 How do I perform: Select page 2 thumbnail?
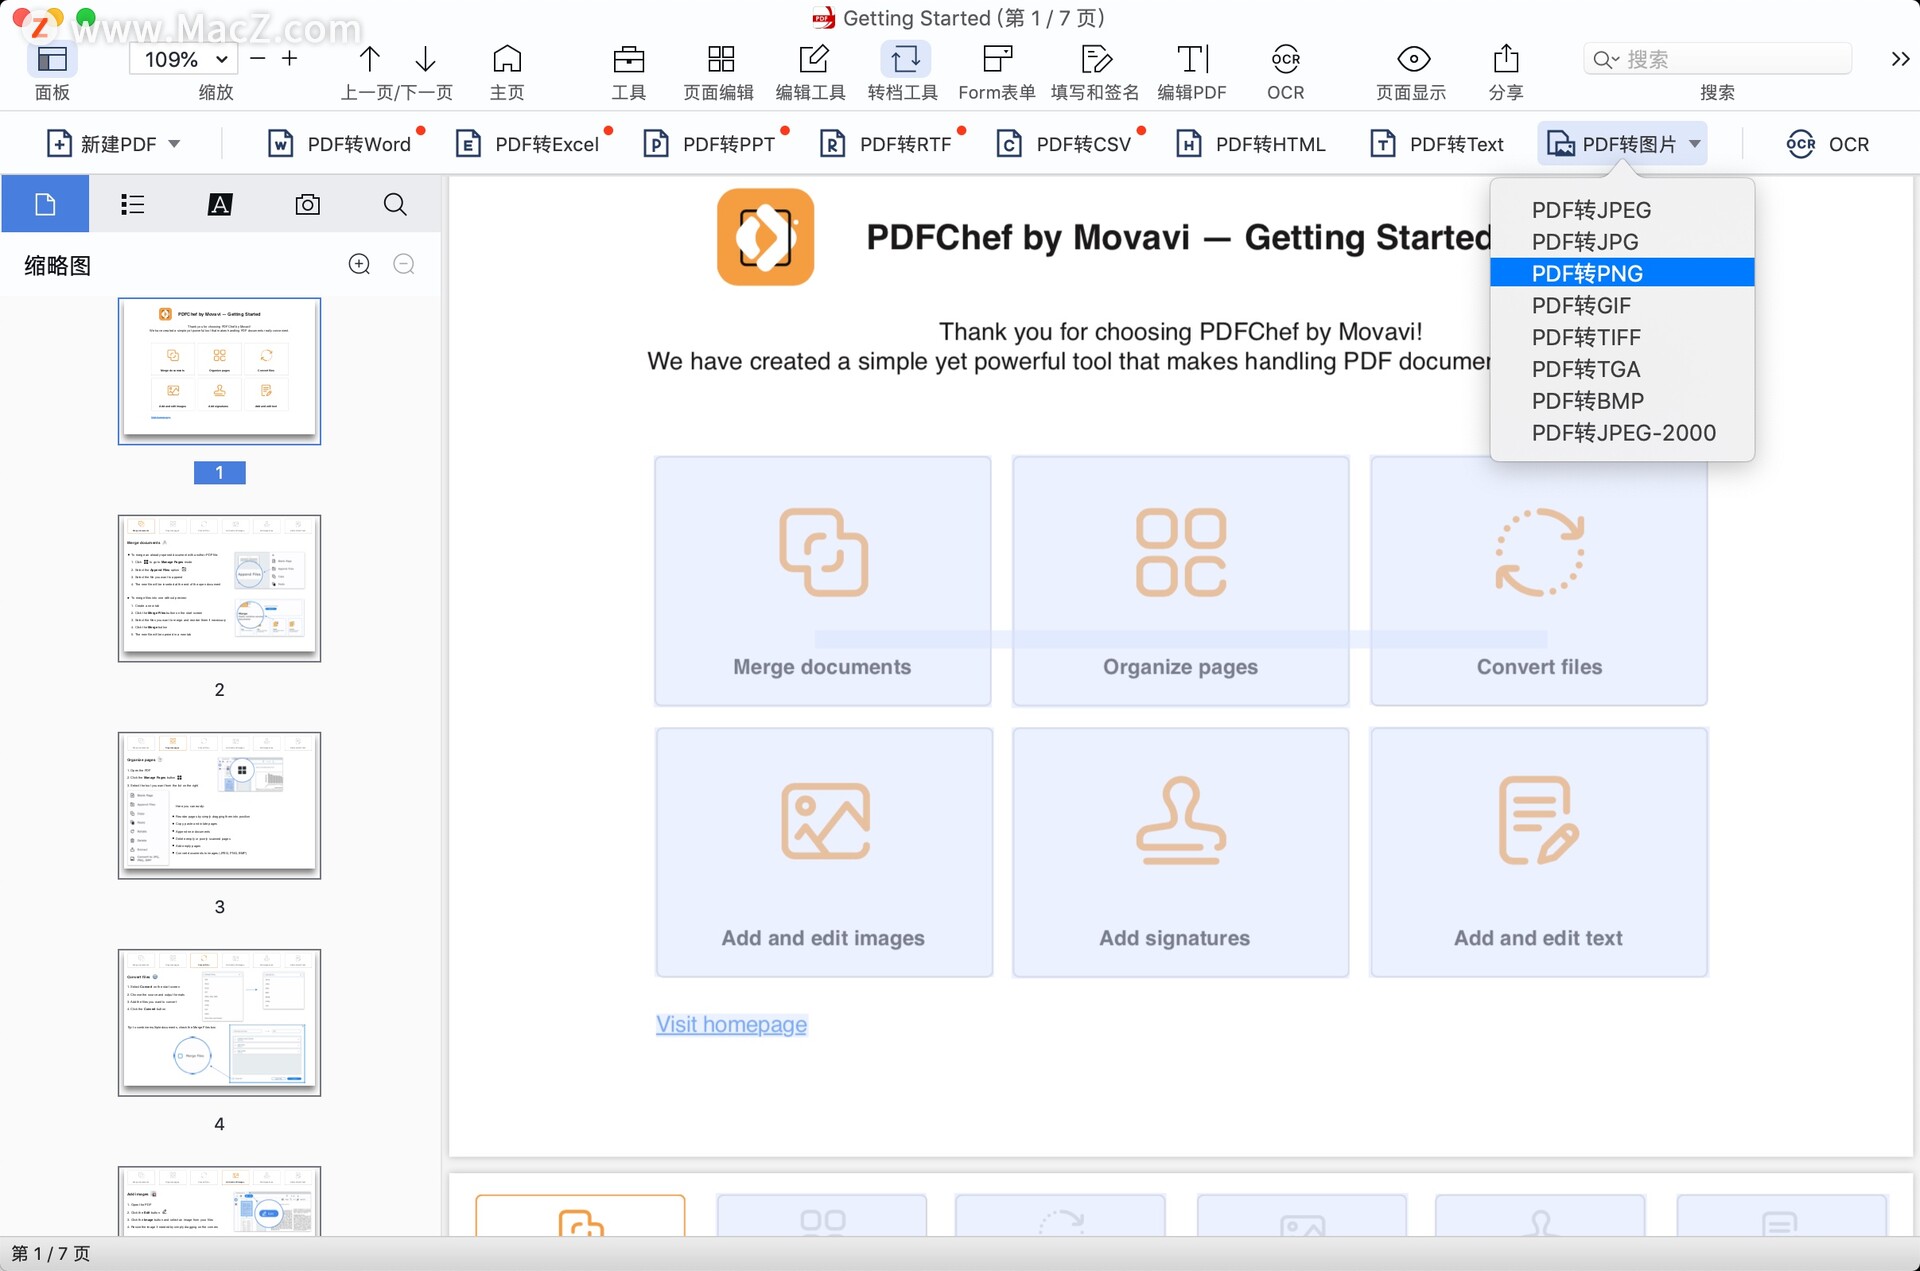point(219,588)
